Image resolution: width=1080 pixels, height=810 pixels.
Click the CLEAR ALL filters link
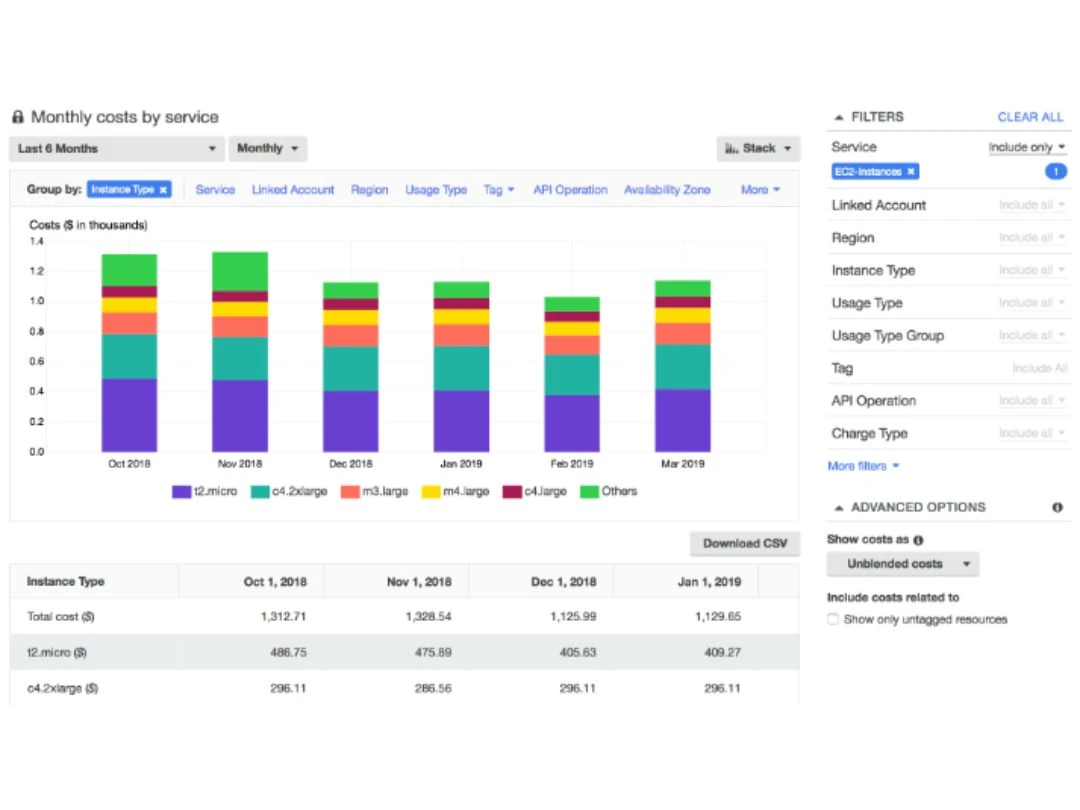[1030, 118]
